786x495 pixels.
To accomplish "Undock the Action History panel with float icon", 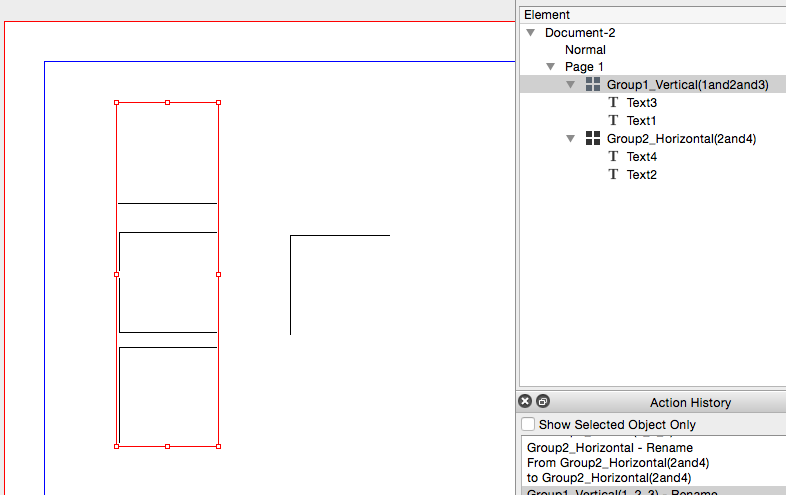I will click(x=543, y=402).
